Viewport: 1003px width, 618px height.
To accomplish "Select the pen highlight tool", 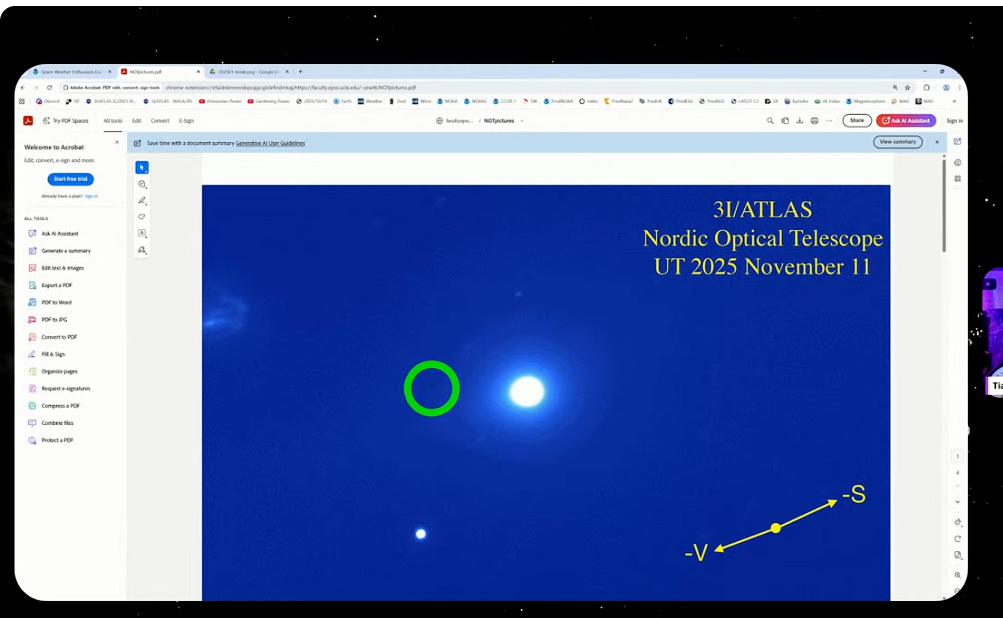I will 142,201.
